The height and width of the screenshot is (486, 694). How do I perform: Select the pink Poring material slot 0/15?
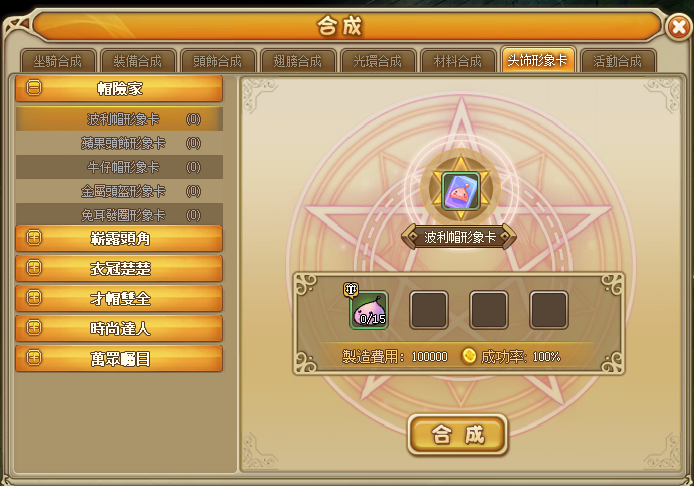[369, 310]
